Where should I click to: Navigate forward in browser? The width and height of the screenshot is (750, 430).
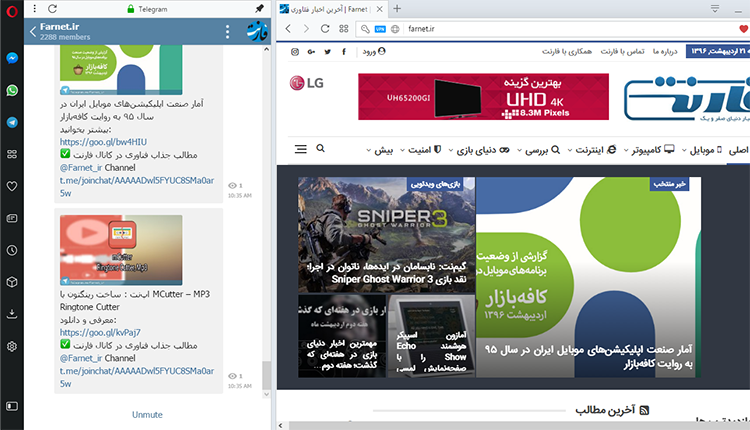pos(306,29)
